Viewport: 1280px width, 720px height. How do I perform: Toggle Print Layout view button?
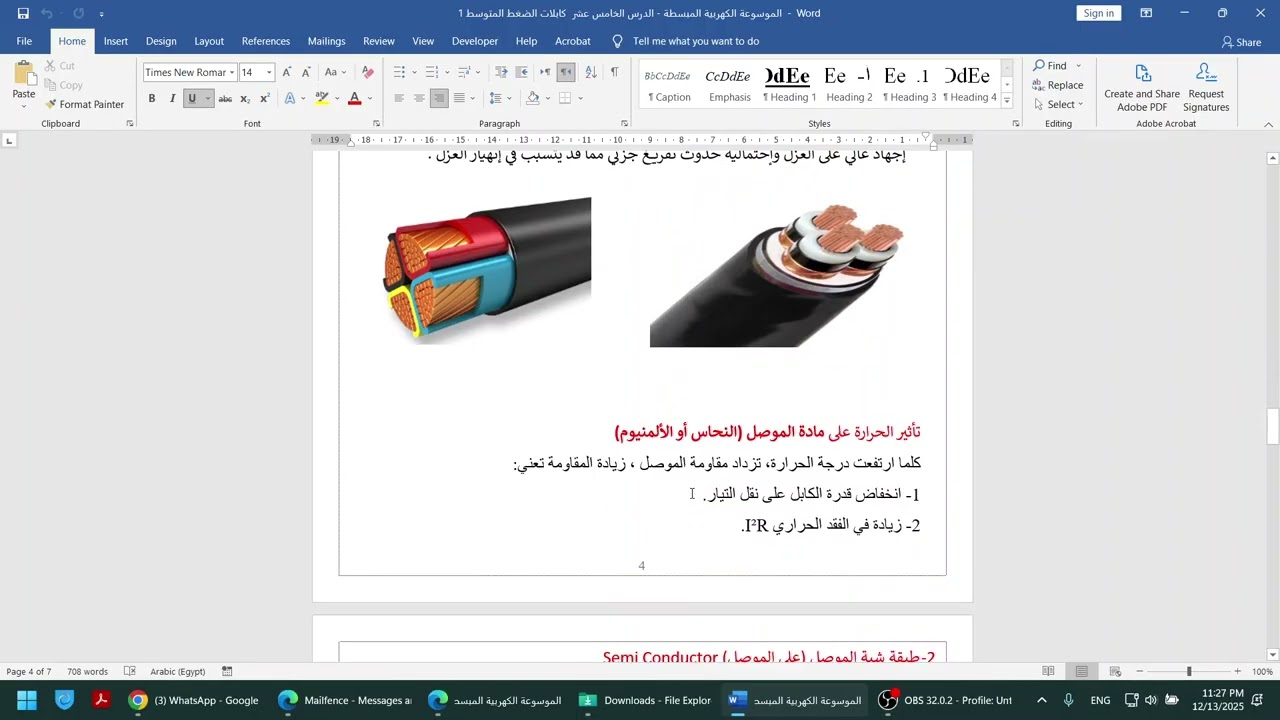click(1081, 671)
